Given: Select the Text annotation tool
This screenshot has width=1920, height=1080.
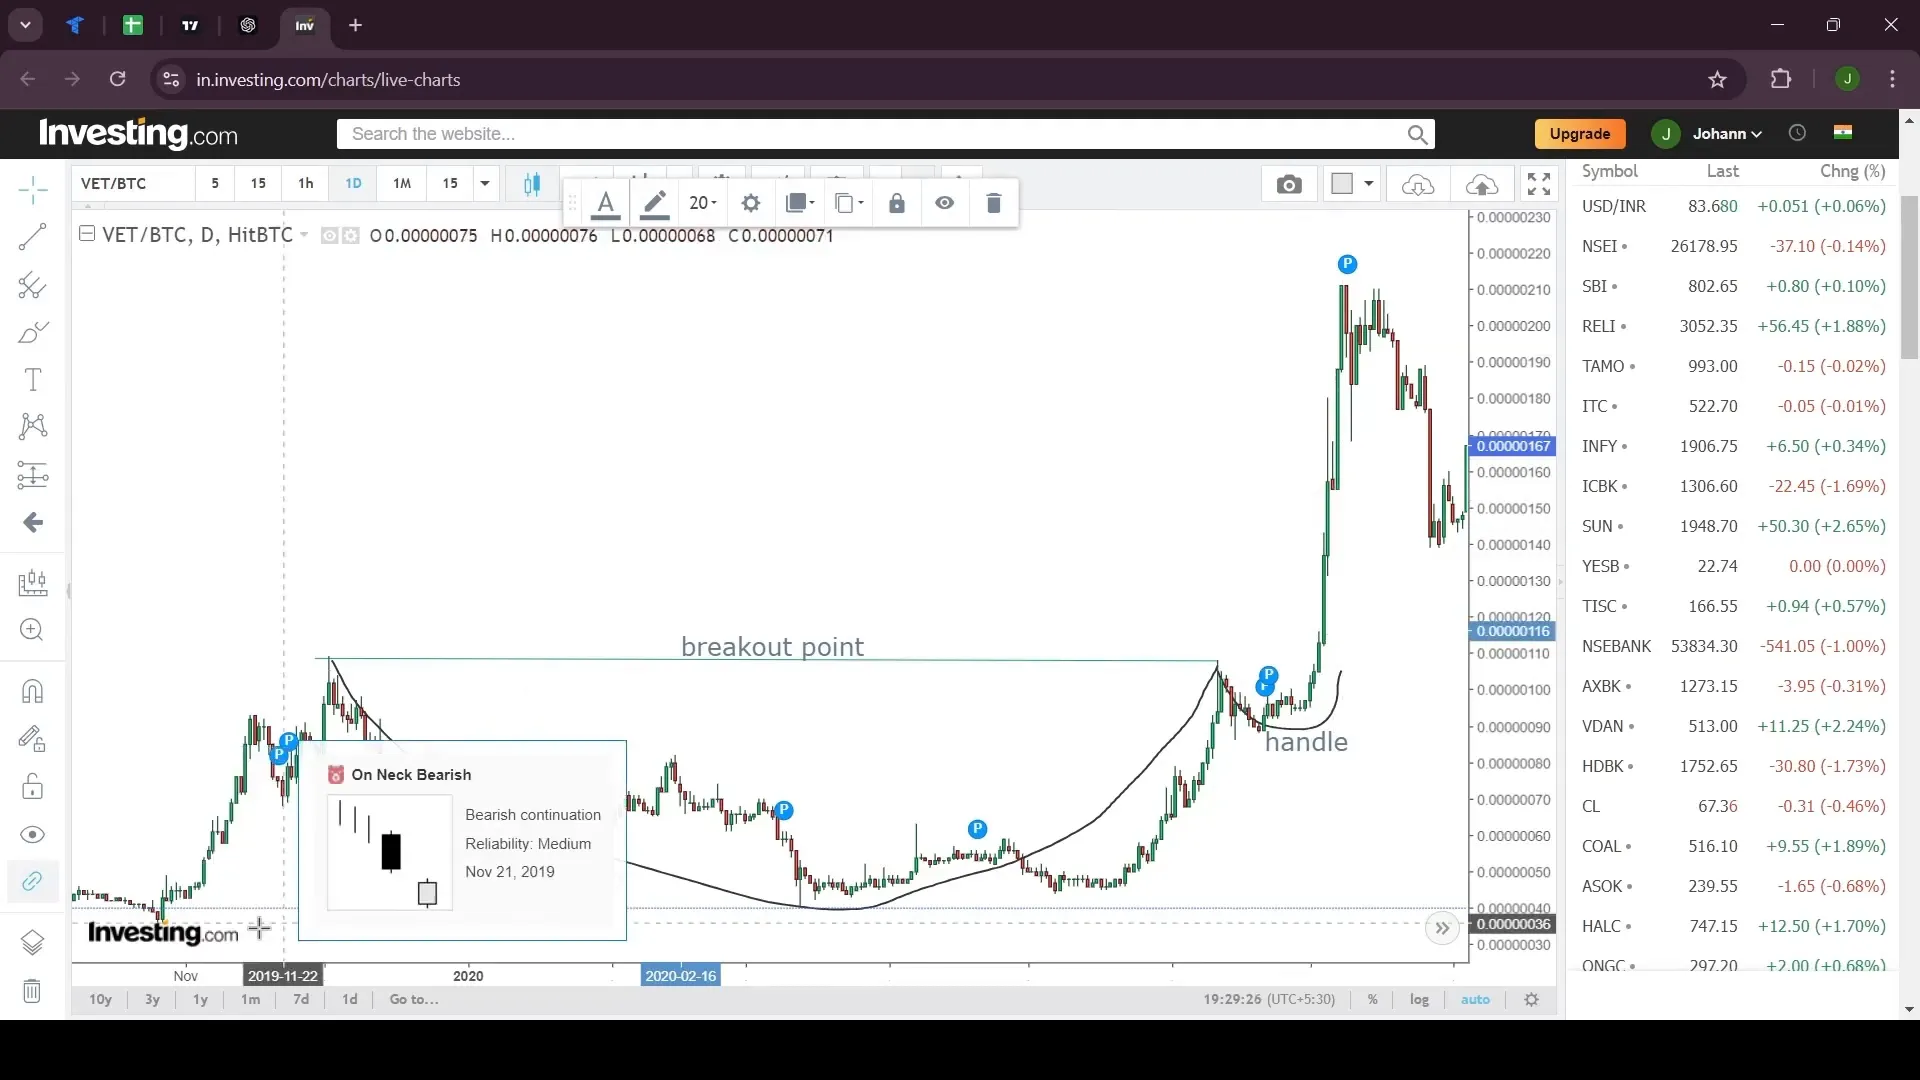Looking at the screenshot, I should click(x=32, y=380).
